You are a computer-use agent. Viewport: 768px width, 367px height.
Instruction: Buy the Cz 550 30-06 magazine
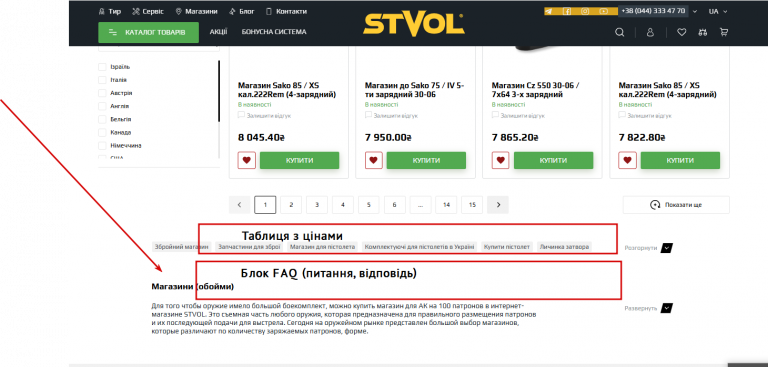point(553,160)
